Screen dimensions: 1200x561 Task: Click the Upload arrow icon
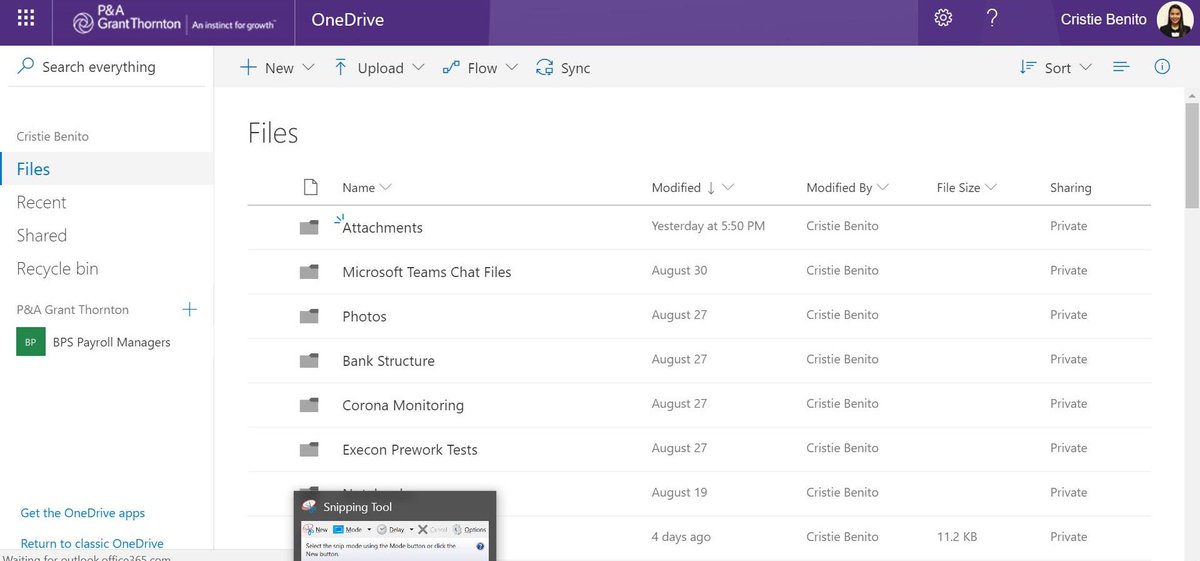340,67
